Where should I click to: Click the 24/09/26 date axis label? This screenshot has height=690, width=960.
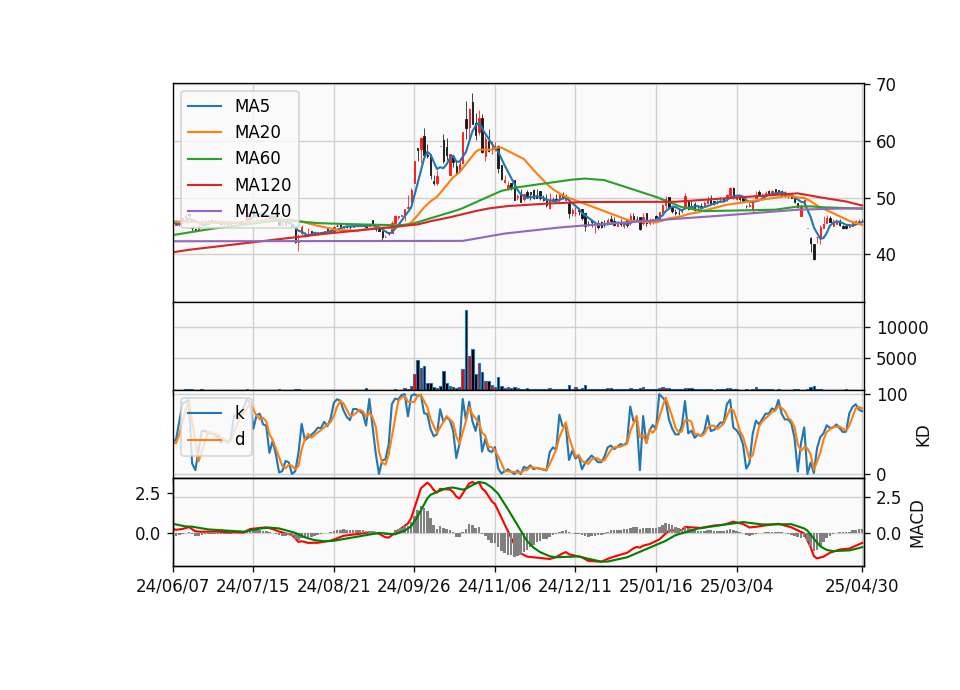point(414,586)
